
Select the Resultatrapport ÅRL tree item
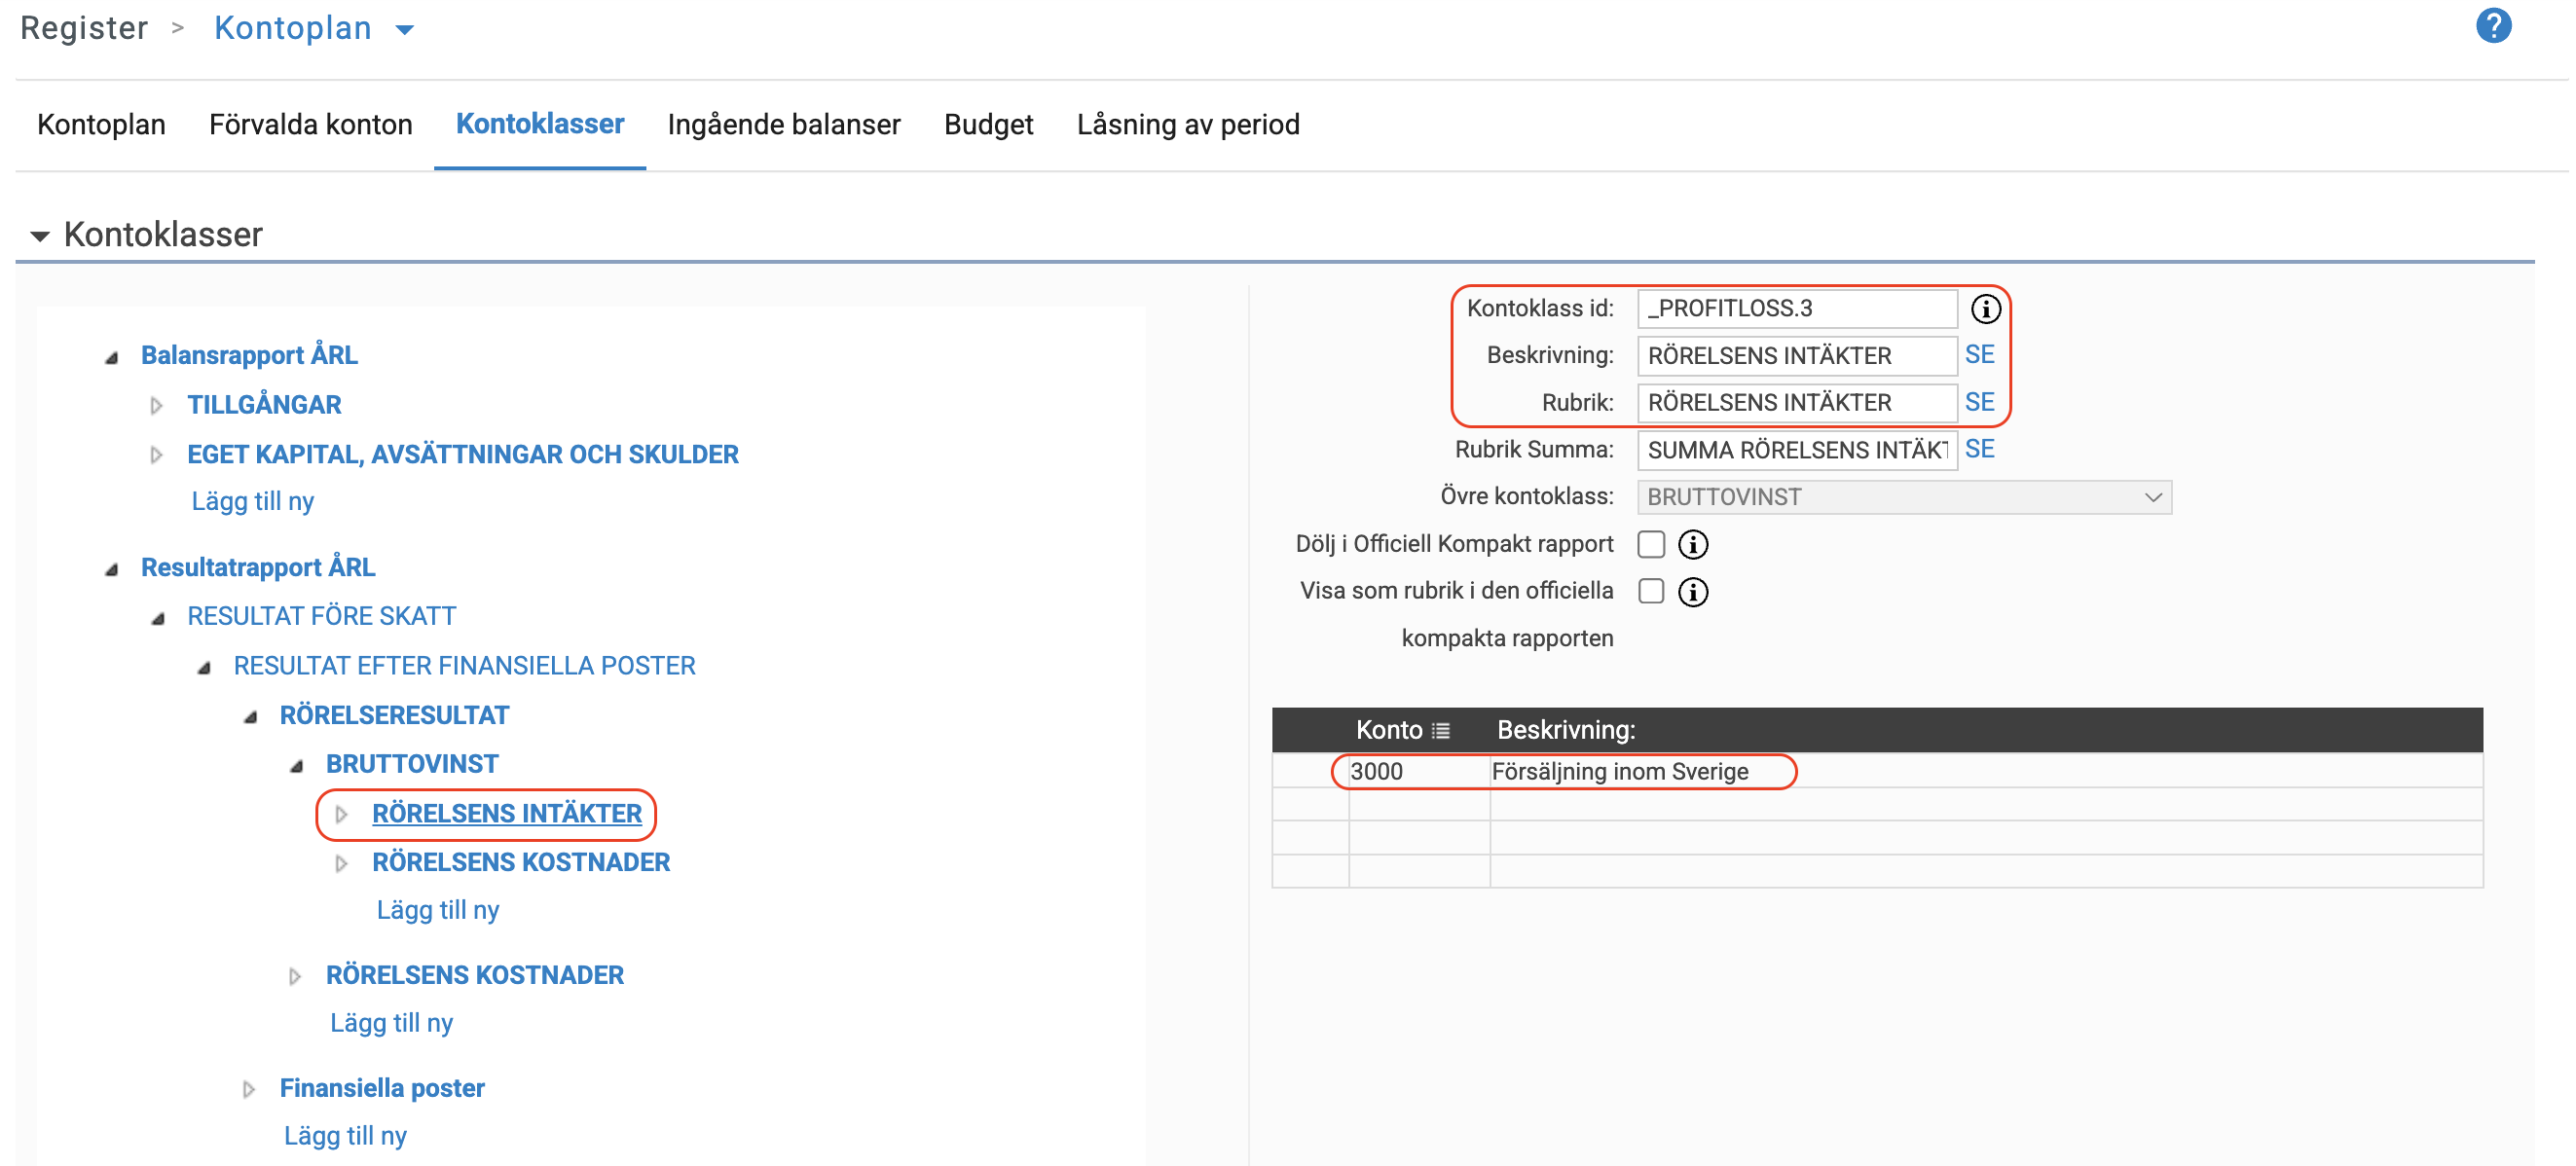[258, 568]
